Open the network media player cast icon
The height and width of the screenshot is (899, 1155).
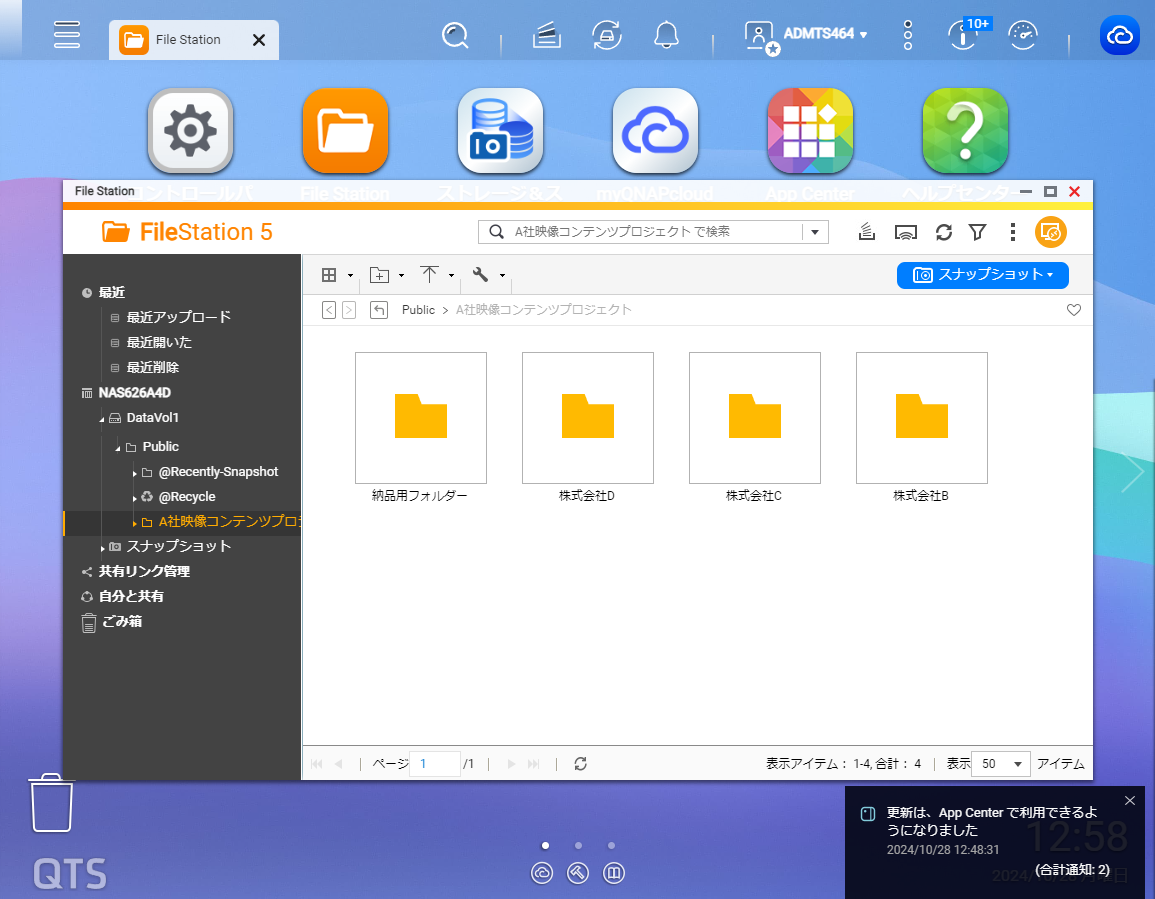click(x=905, y=232)
